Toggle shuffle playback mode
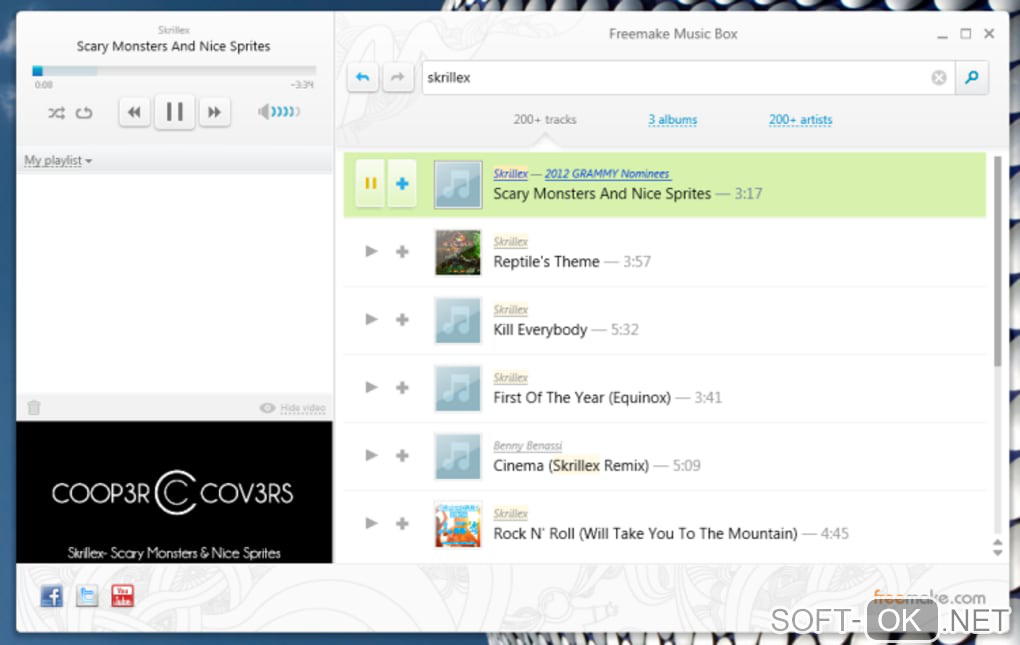1020x645 pixels. point(57,113)
